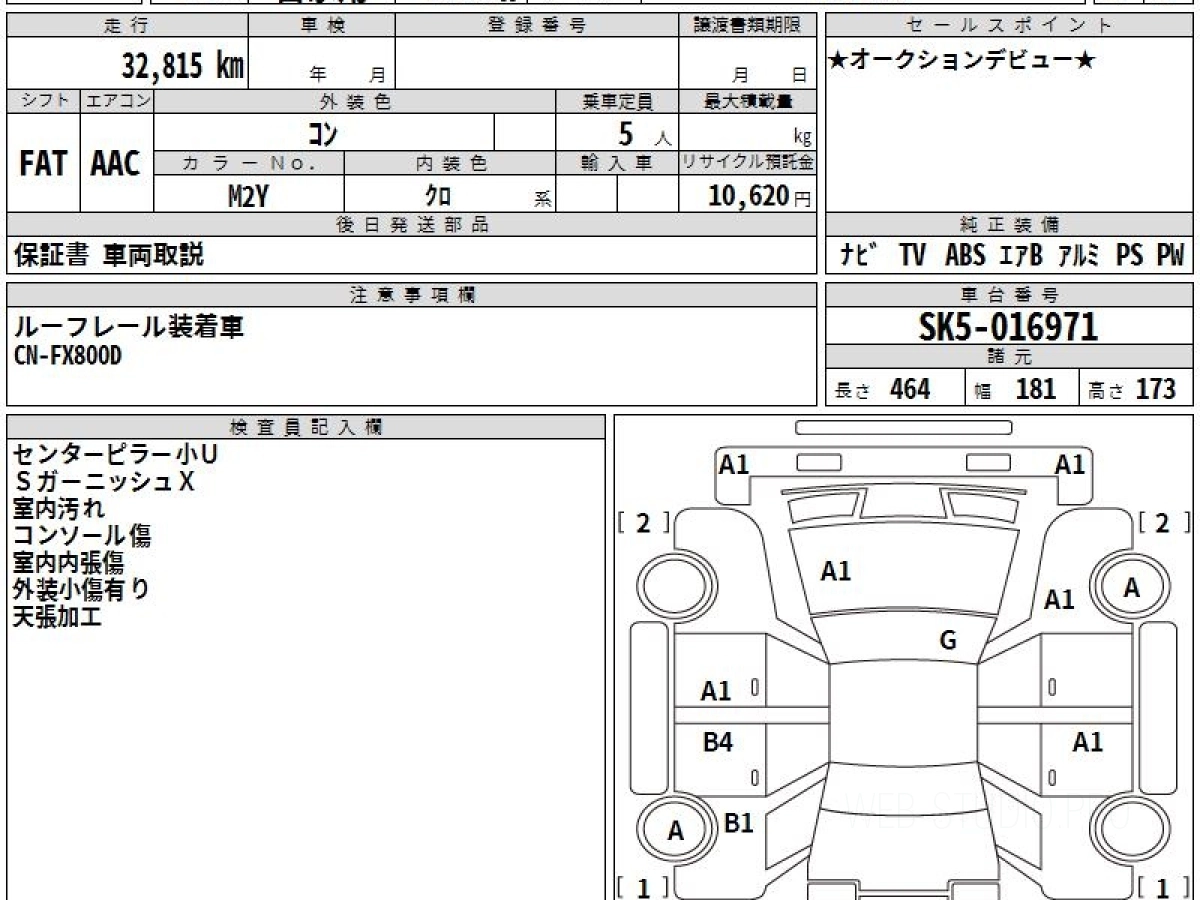Select the length value 464
The width and height of the screenshot is (1200, 900).
(911, 389)
